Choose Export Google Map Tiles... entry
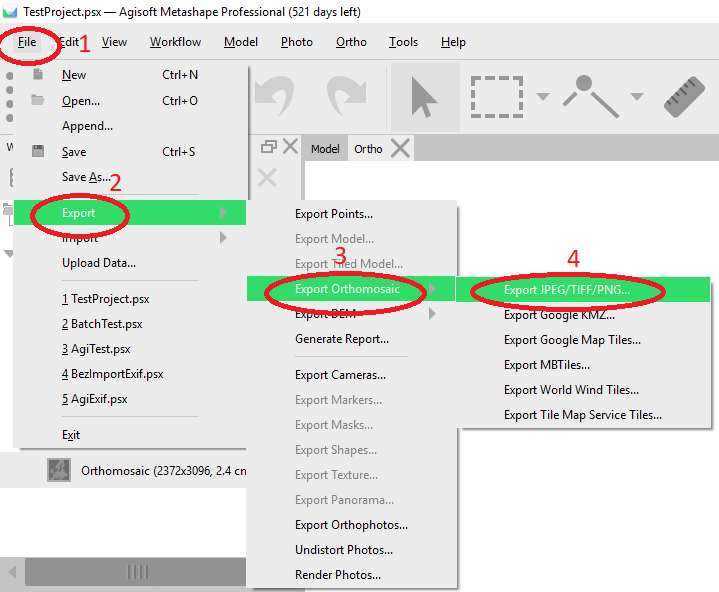 (583, 340)
